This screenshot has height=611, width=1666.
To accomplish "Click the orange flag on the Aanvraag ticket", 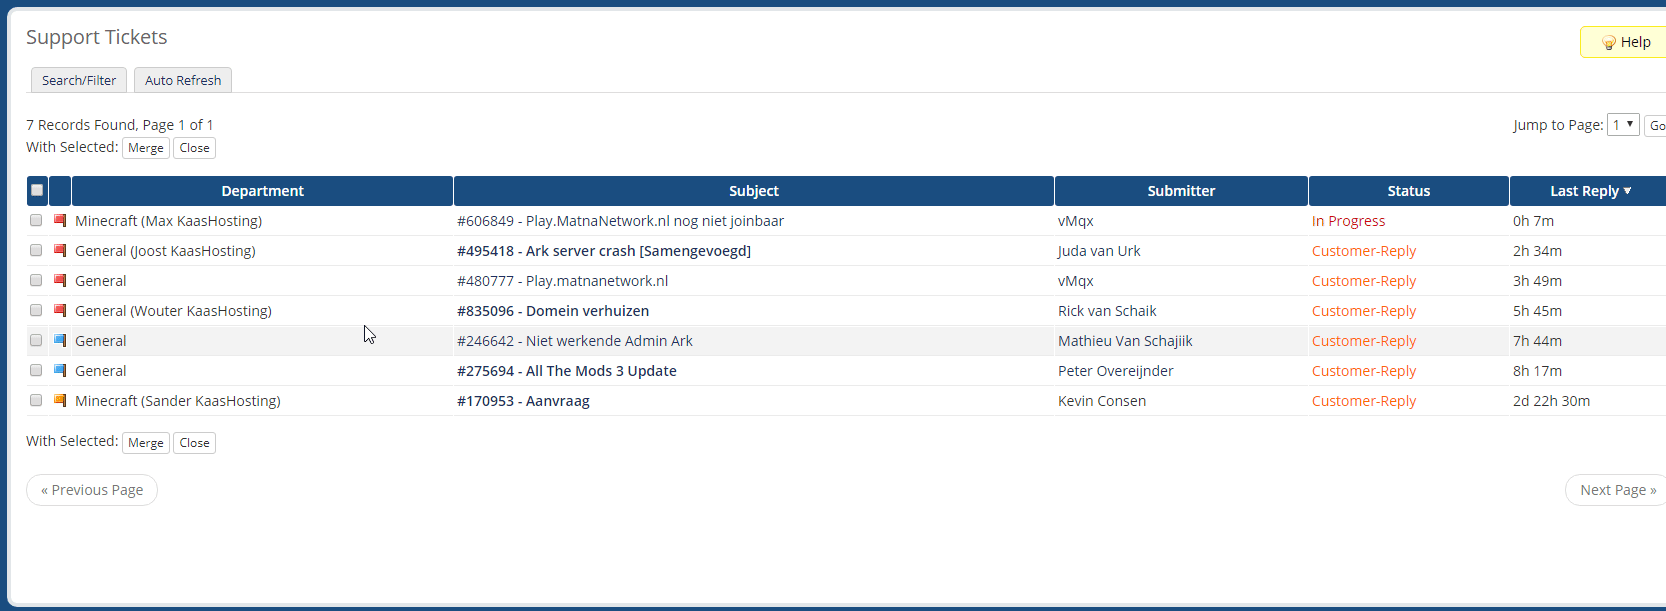I will (60, 401).
